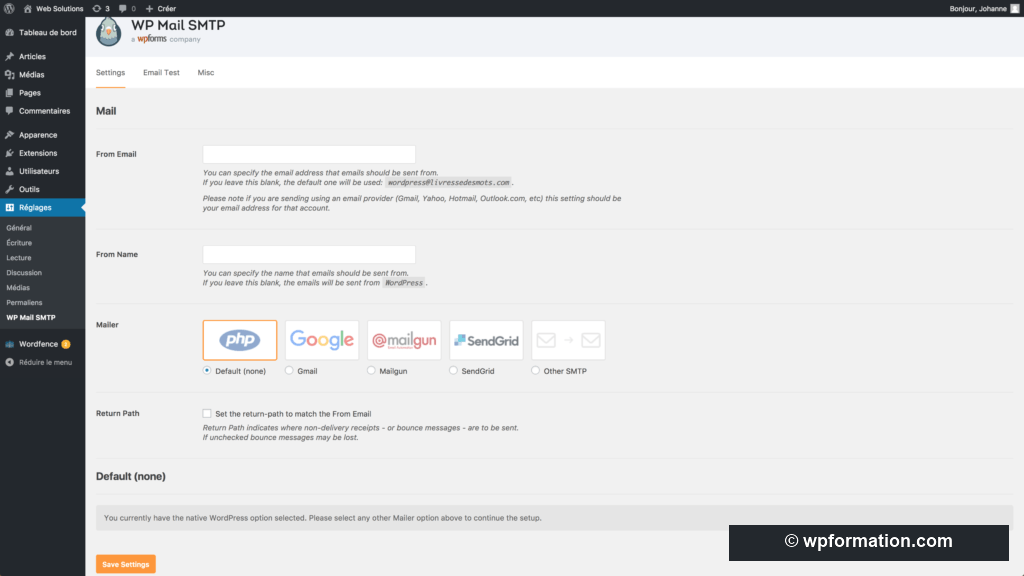The width and height of the screenshot is (1024, 576).
Task: Click the Utilisateurs person icon
Action: click(9, 171)
